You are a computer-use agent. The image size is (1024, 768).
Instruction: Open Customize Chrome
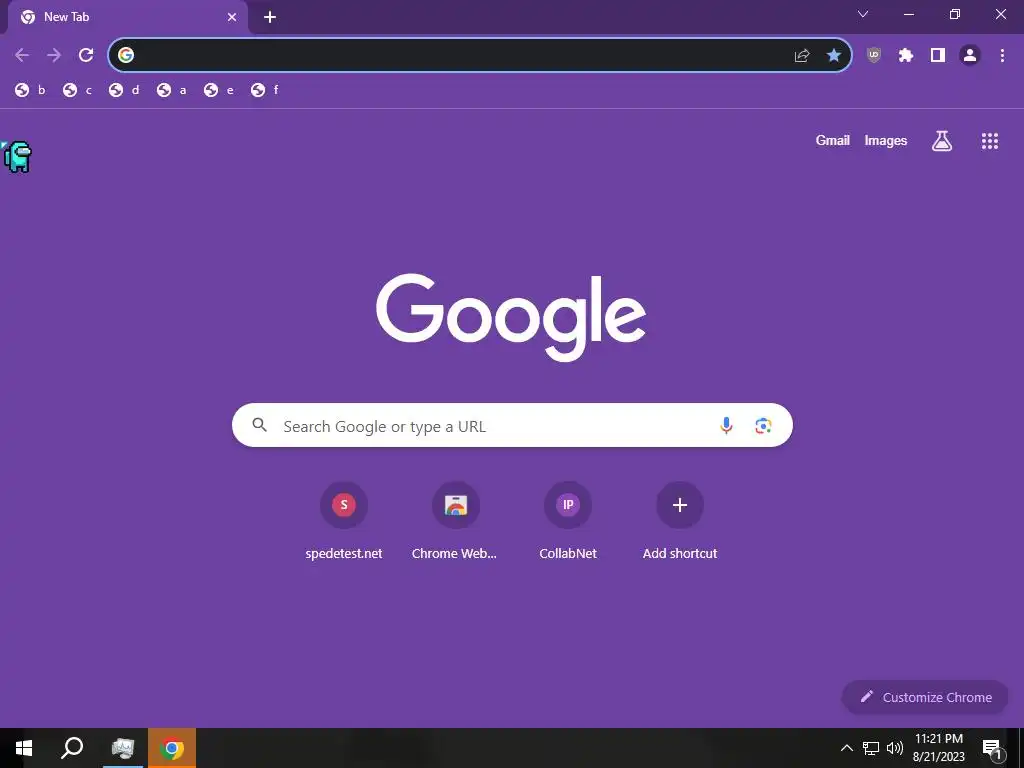click(x=925, y=697)
